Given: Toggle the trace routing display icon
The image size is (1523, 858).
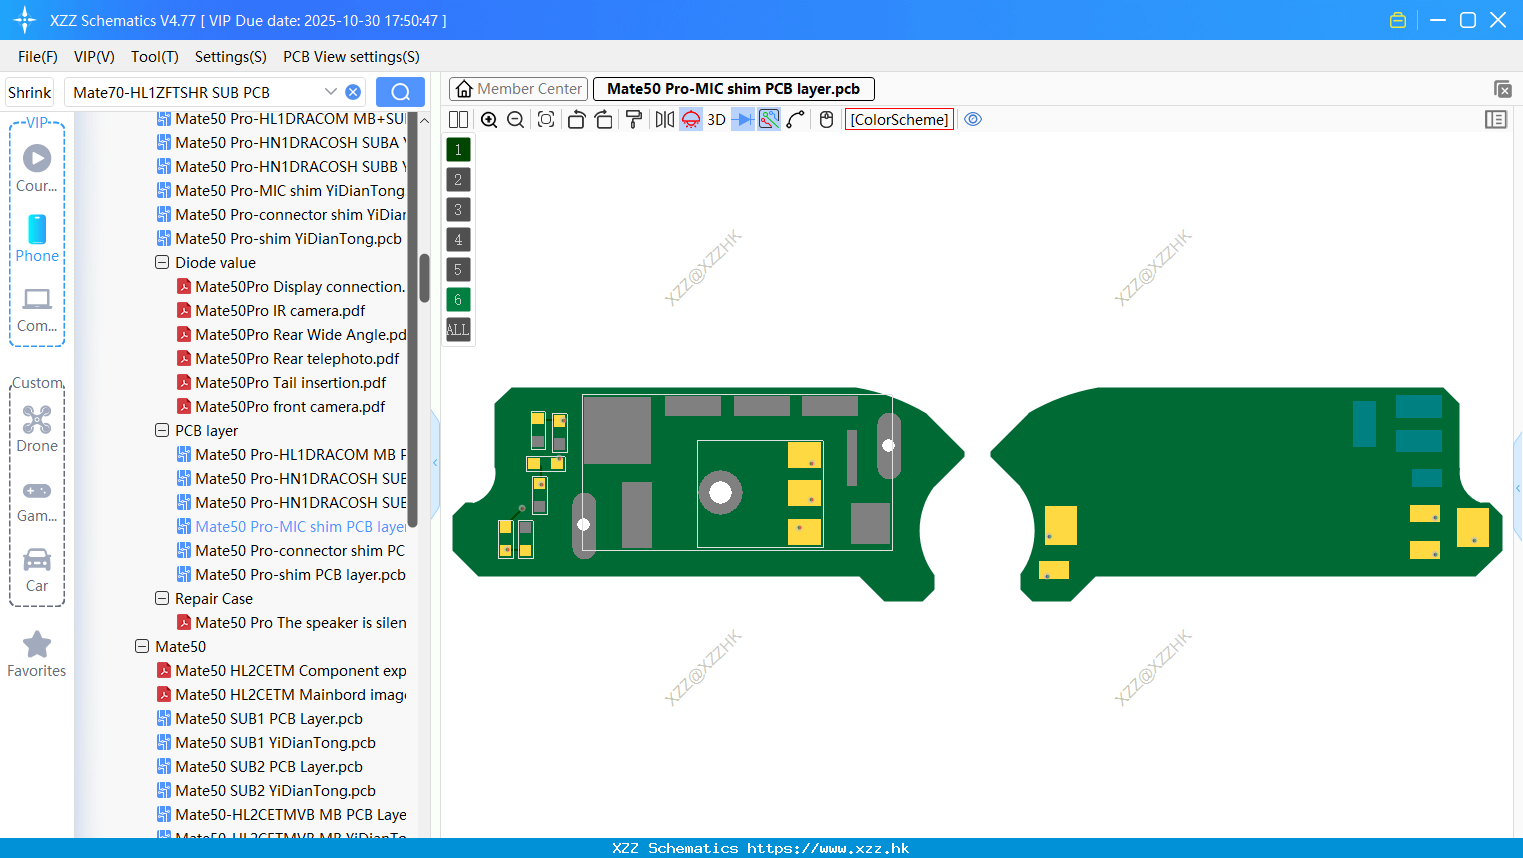Looking at the screenshot, I should [769, 119].
